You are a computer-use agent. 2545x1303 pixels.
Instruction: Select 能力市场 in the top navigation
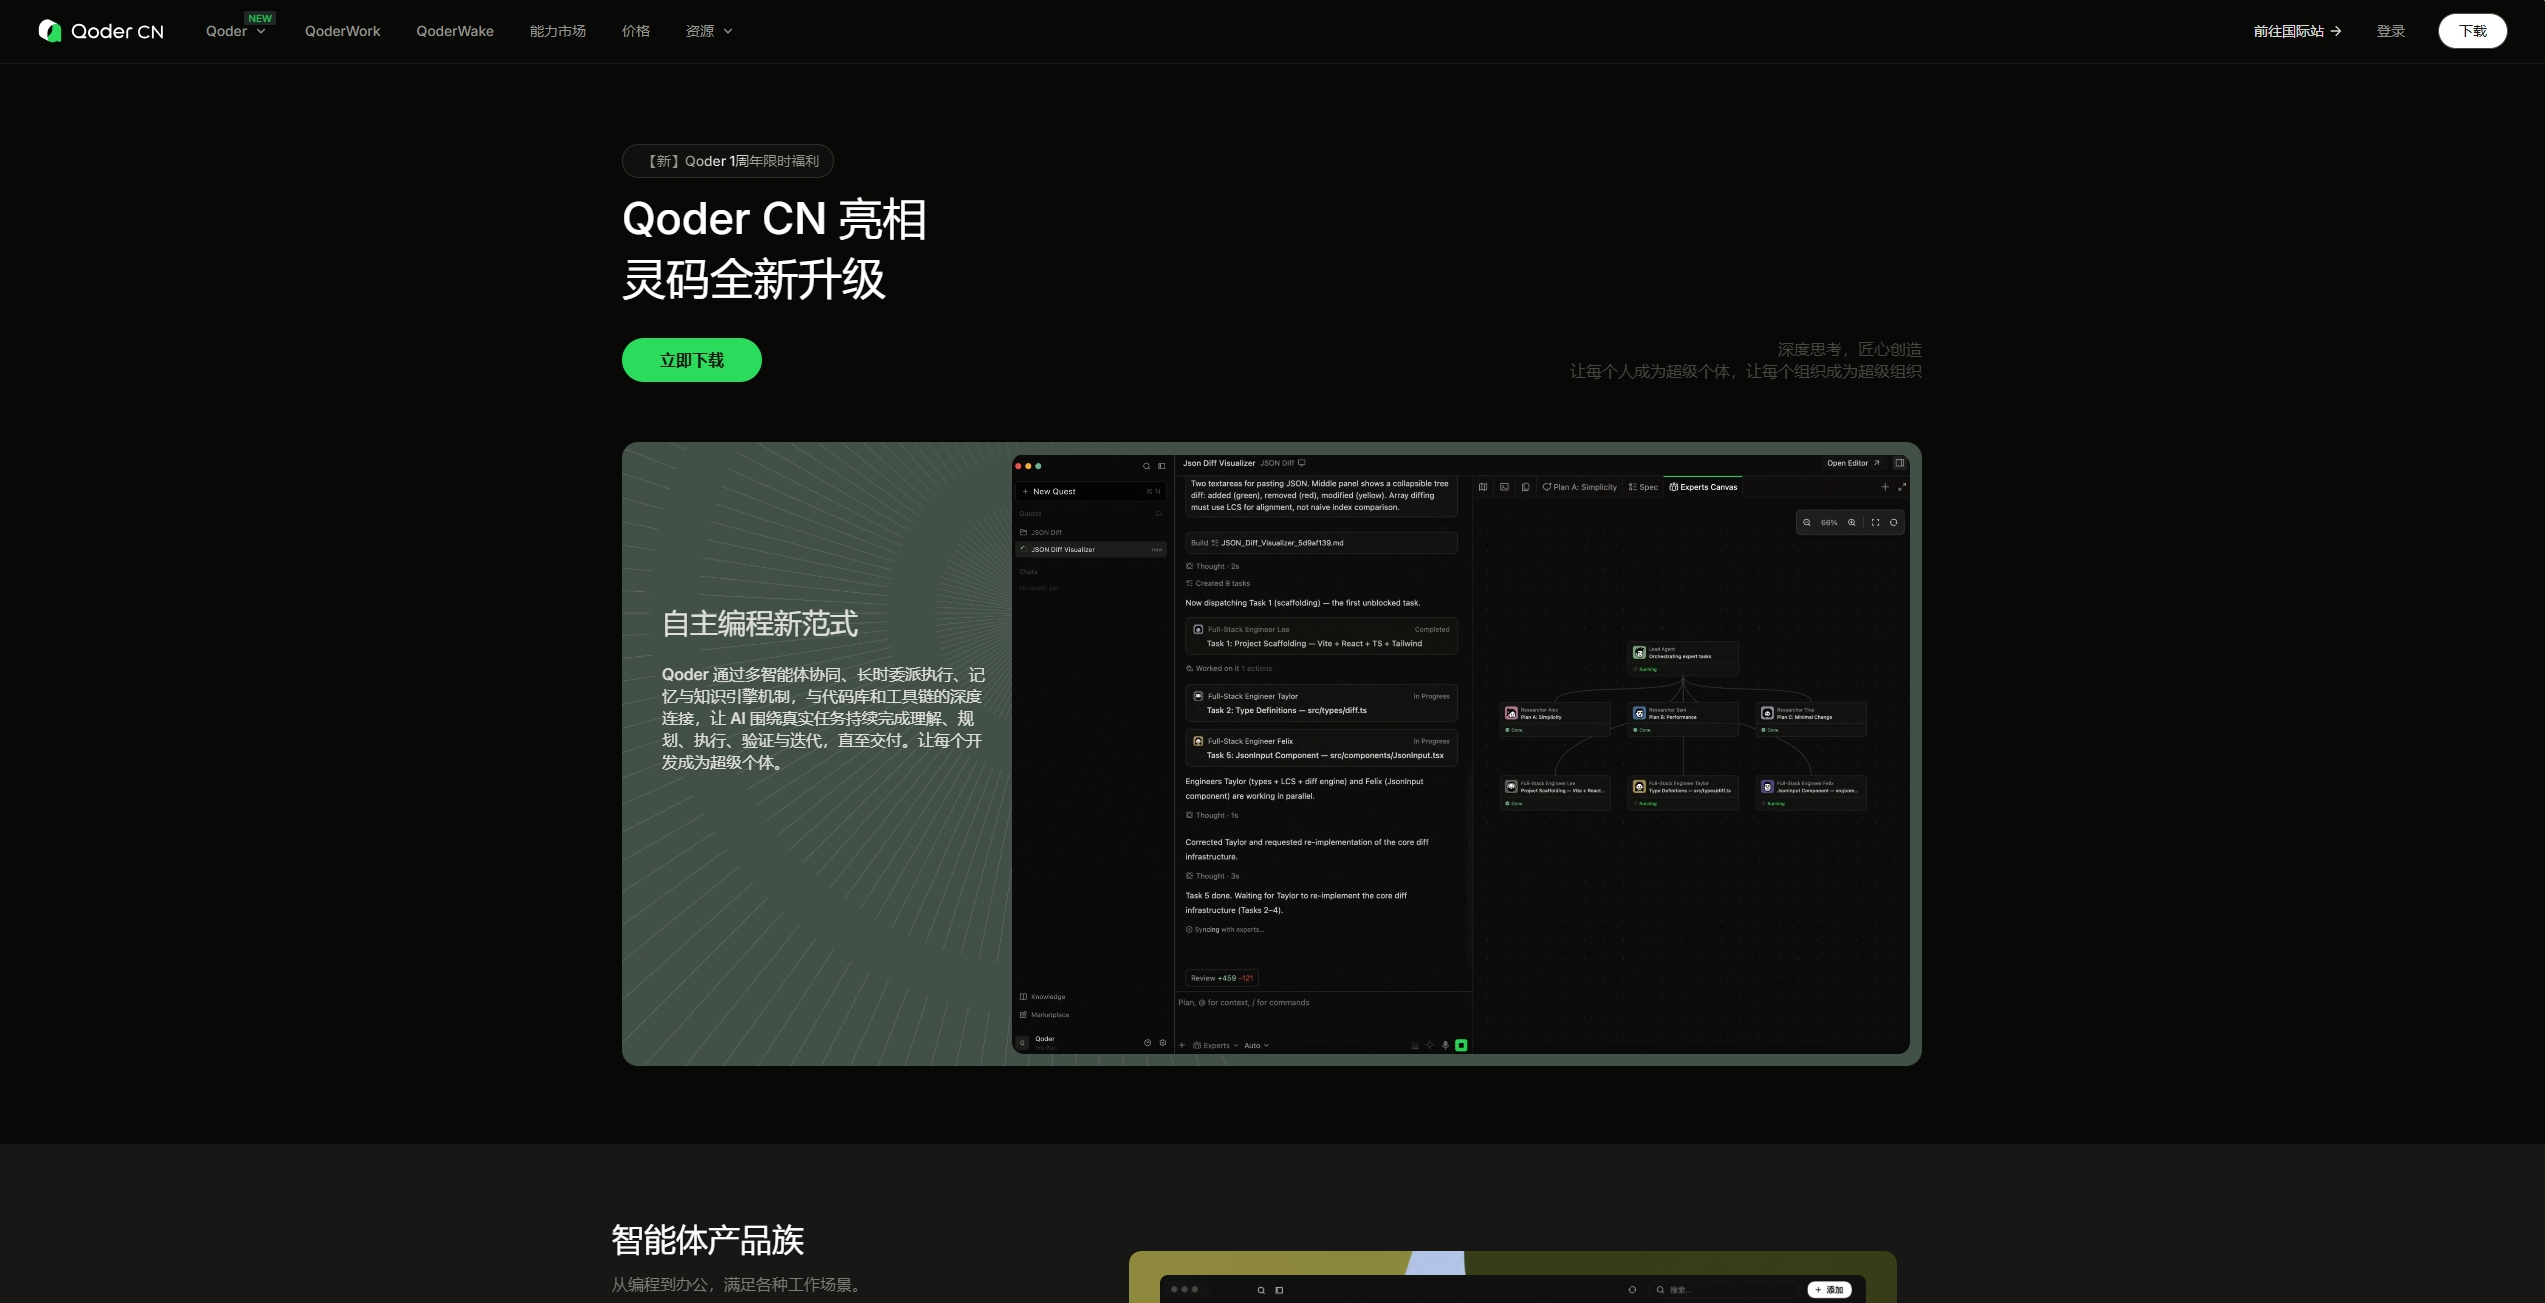(558, 31)
